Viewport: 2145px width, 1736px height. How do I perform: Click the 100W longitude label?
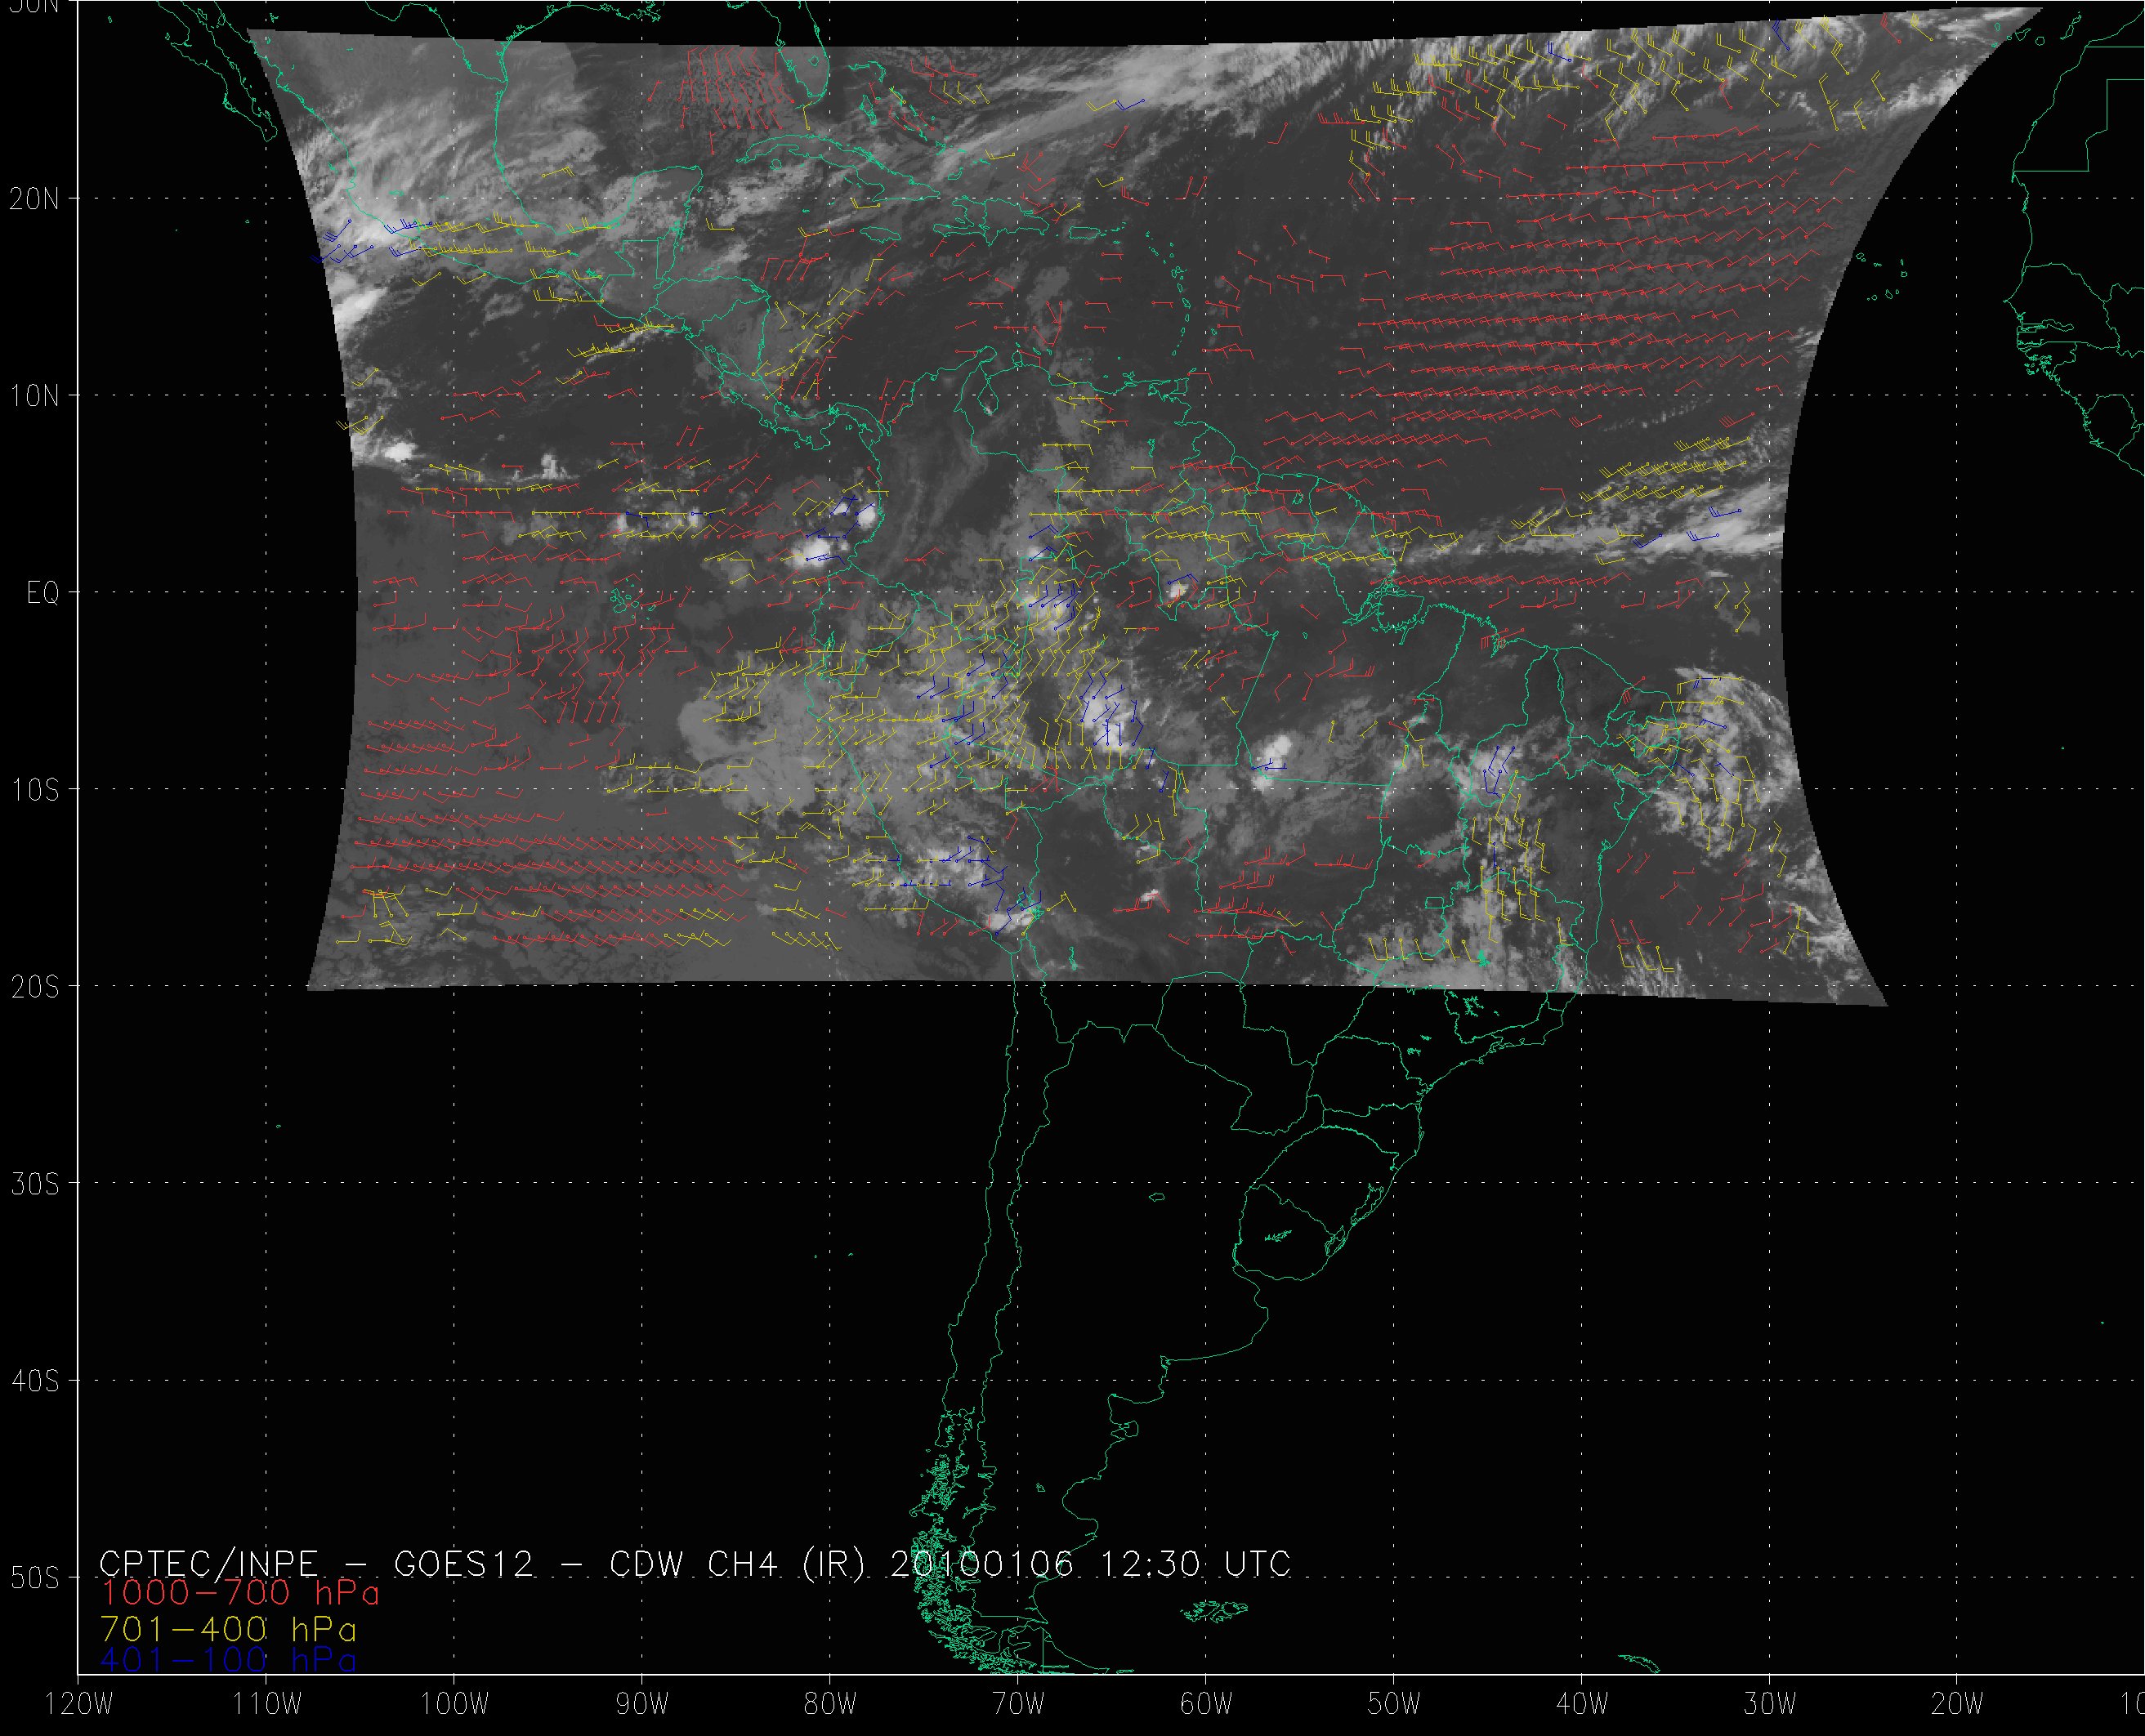coord(455,1704)
